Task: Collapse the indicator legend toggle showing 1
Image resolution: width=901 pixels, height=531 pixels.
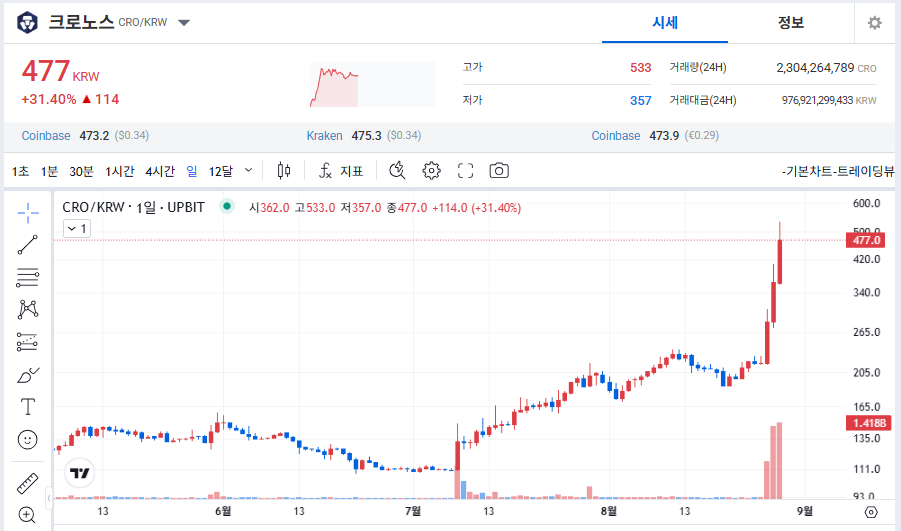Action: 77,229
